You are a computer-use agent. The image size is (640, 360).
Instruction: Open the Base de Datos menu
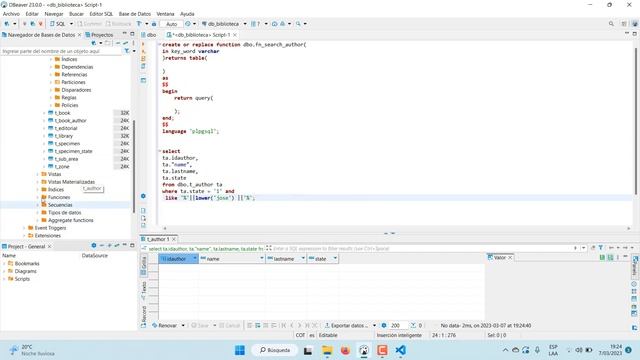135,14
